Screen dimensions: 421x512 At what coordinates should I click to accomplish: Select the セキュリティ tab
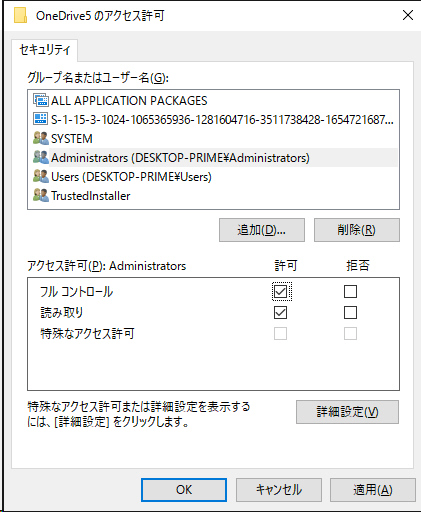click(x=45, y=50)
